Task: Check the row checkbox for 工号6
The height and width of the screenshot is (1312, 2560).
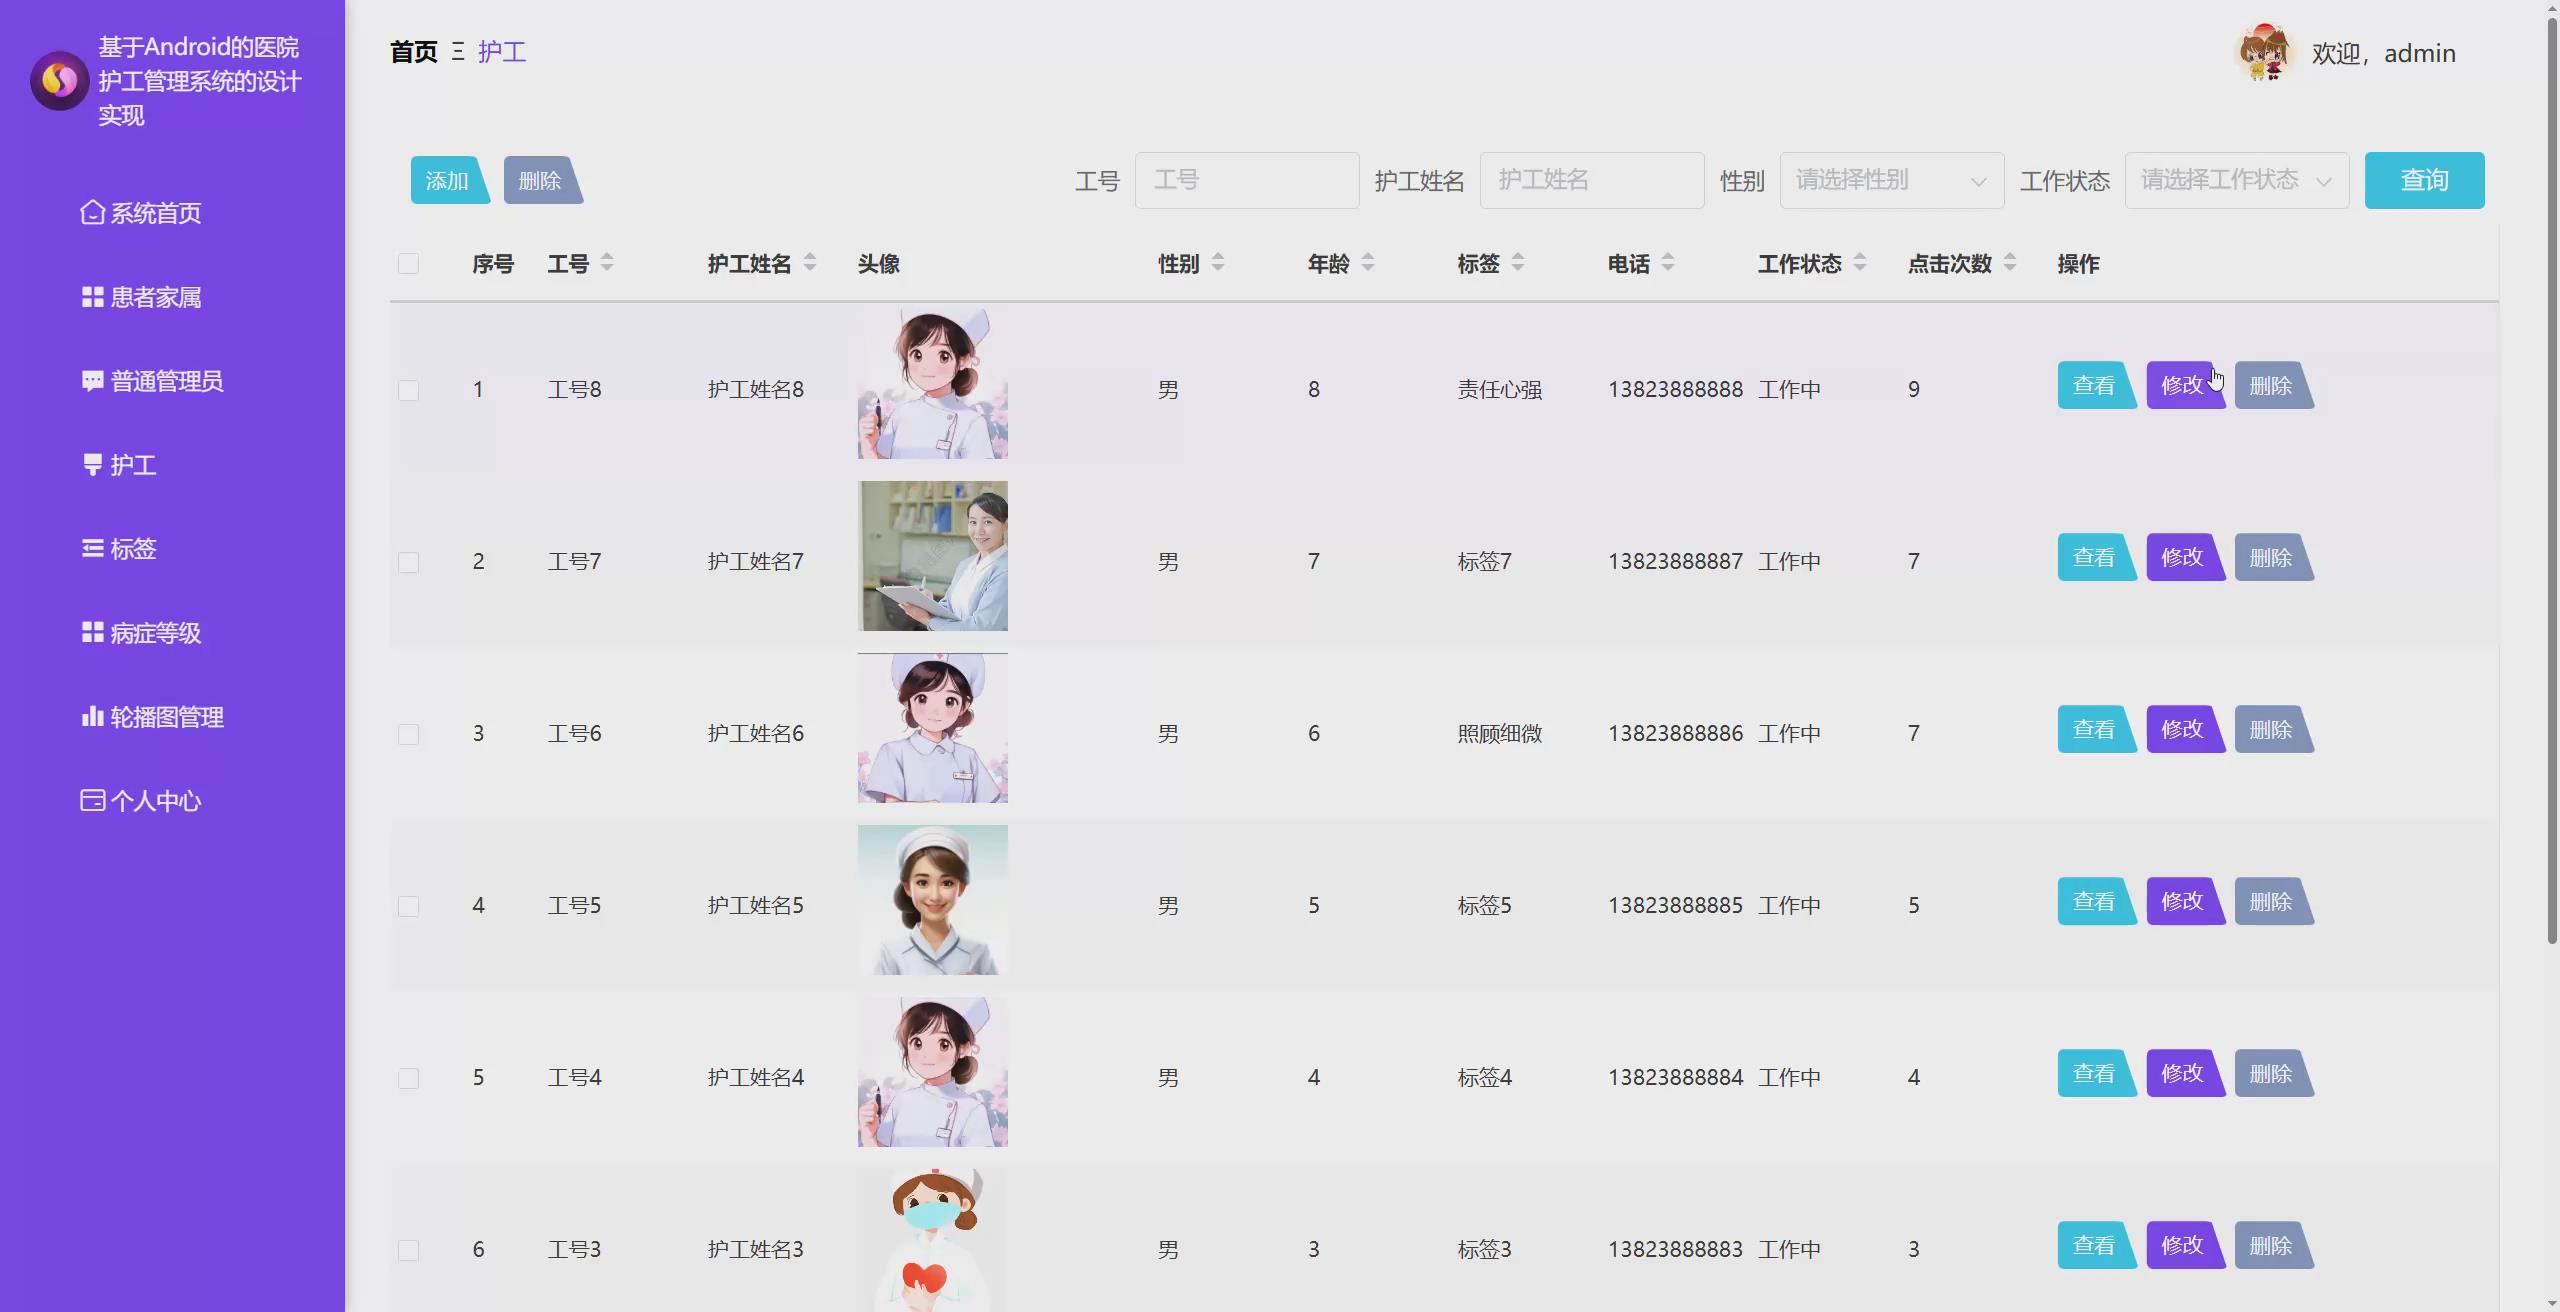Action: 408,734
